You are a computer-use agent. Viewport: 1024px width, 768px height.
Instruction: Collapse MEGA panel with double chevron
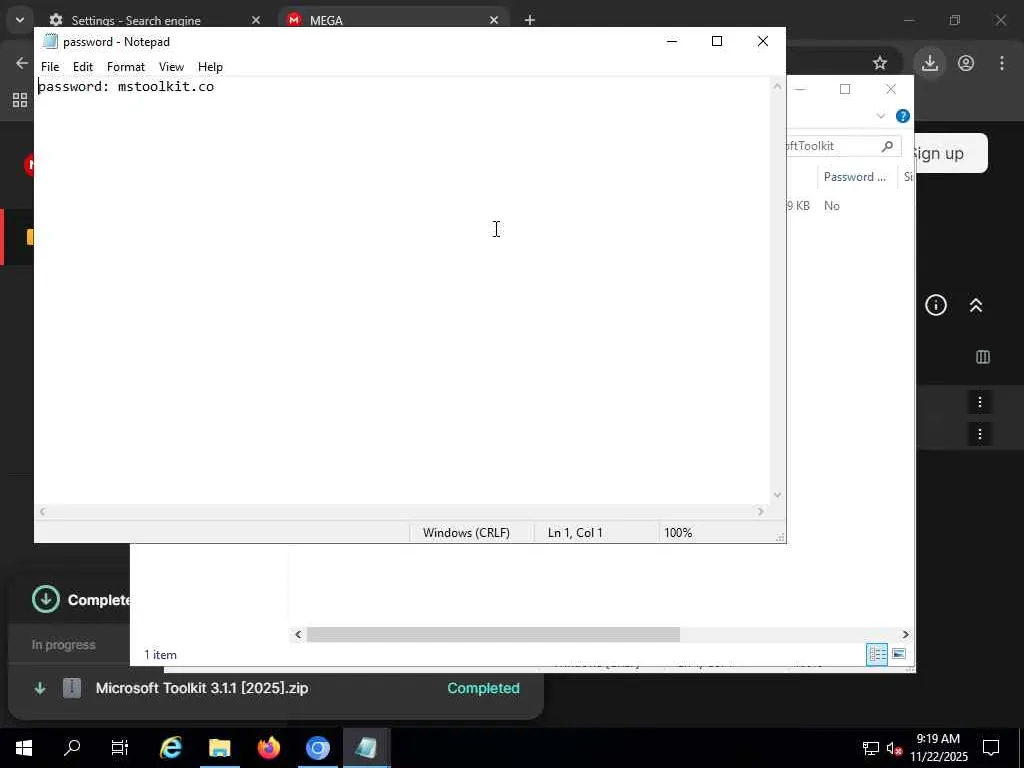tap(976, 305)
